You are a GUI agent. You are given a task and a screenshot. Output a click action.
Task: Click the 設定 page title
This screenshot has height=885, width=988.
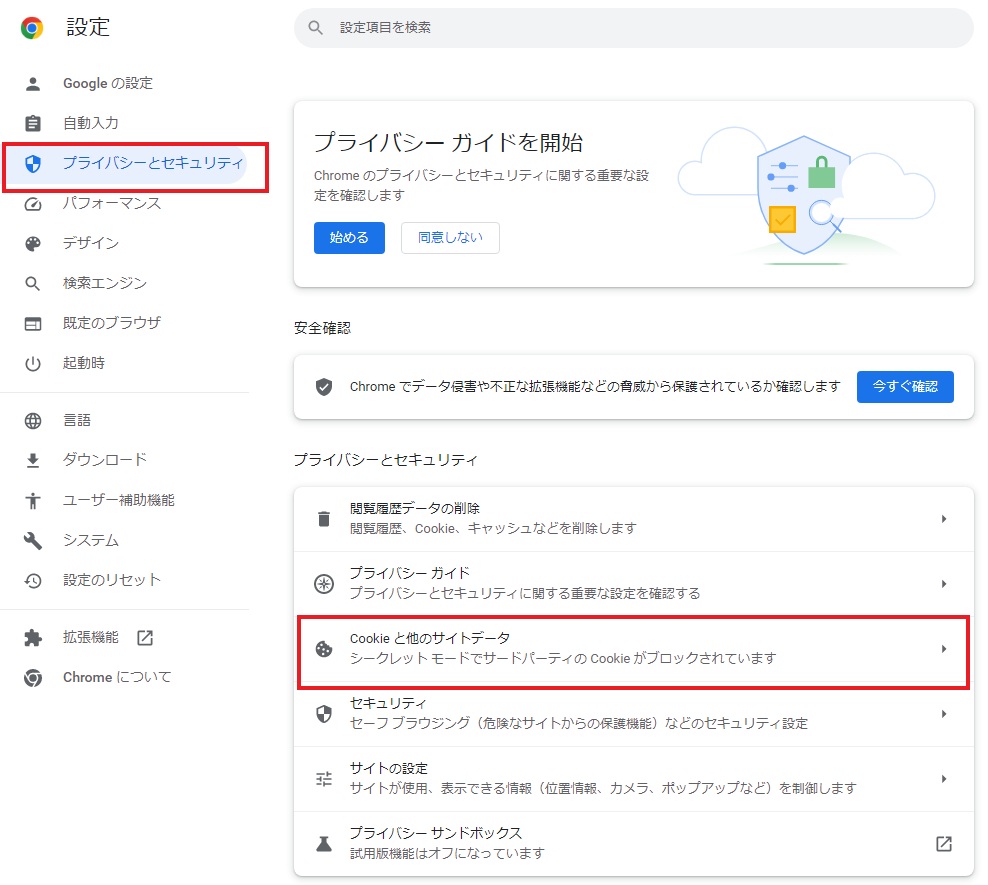tap(88, 28)
